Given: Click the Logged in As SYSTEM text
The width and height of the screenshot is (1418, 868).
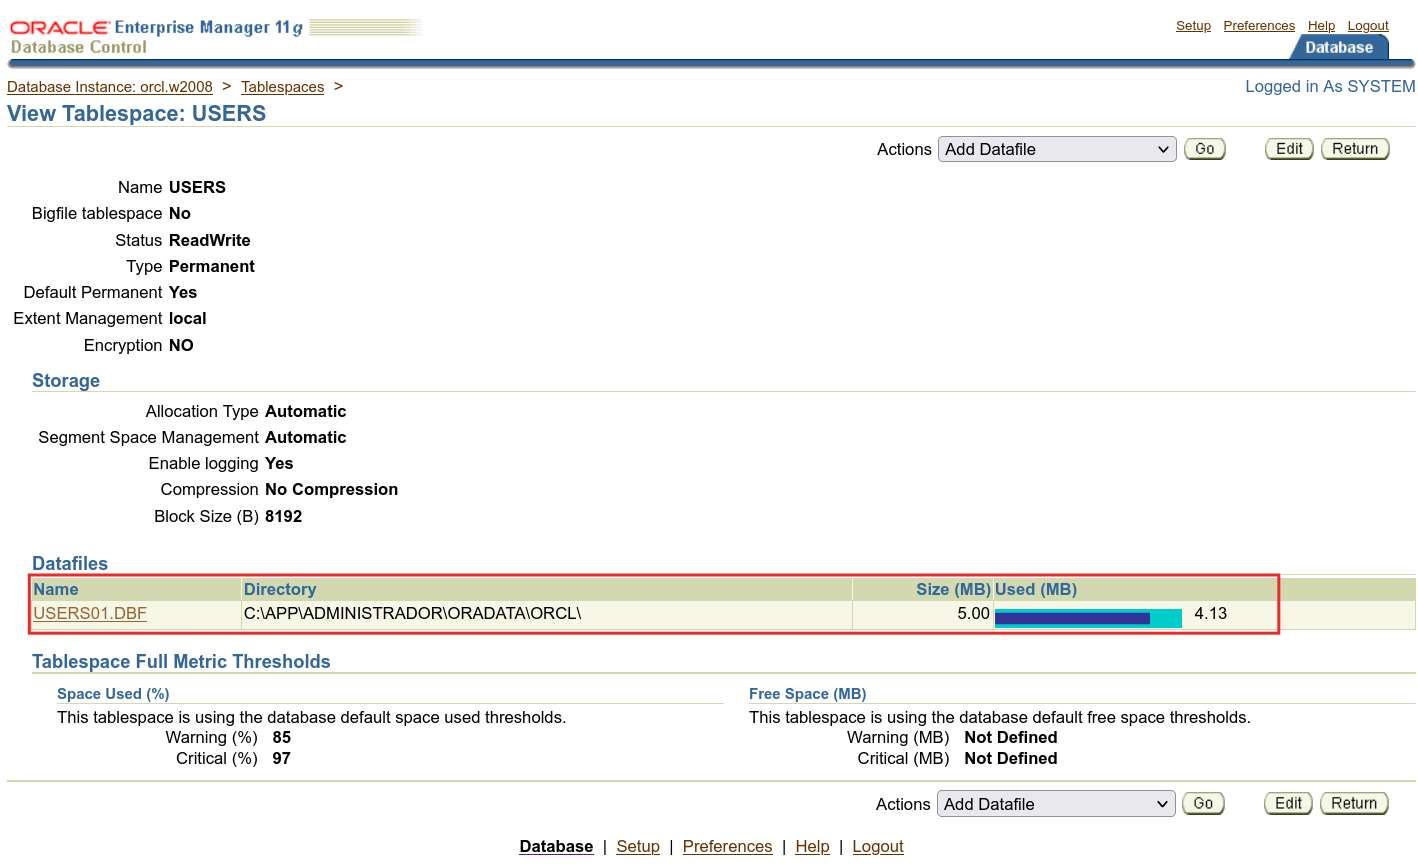Looking at the screenshot, I should click(1330, 87).
